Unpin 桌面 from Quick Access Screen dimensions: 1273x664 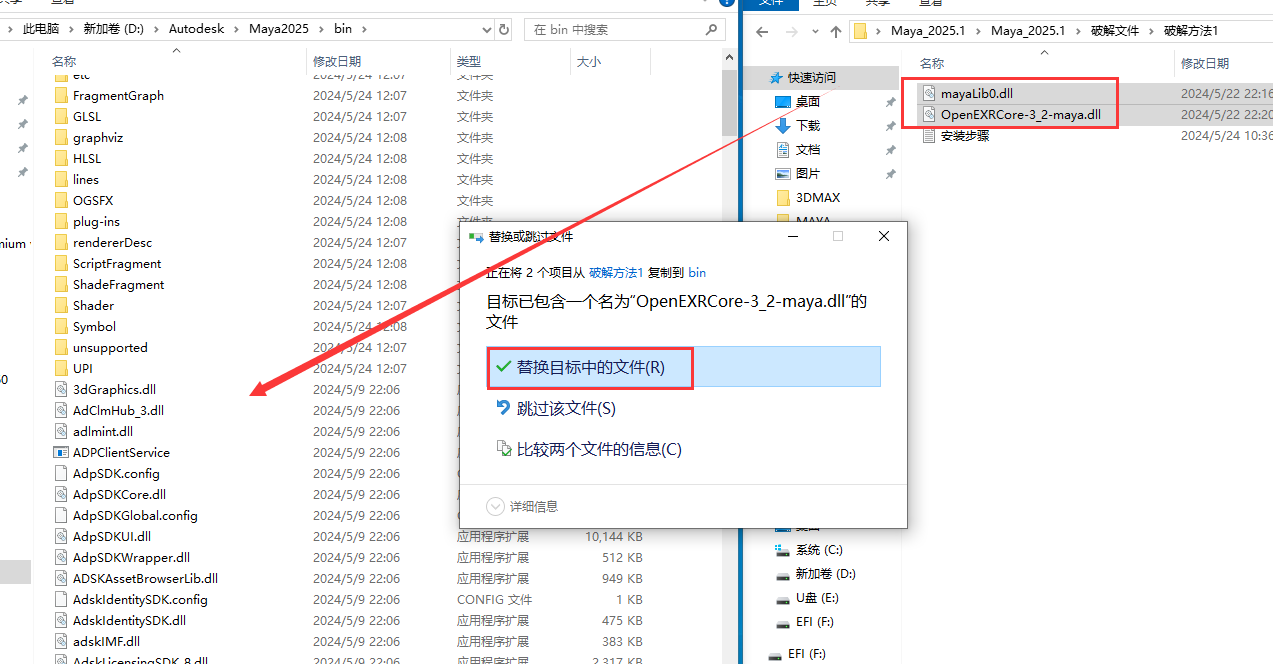point(889,100)
